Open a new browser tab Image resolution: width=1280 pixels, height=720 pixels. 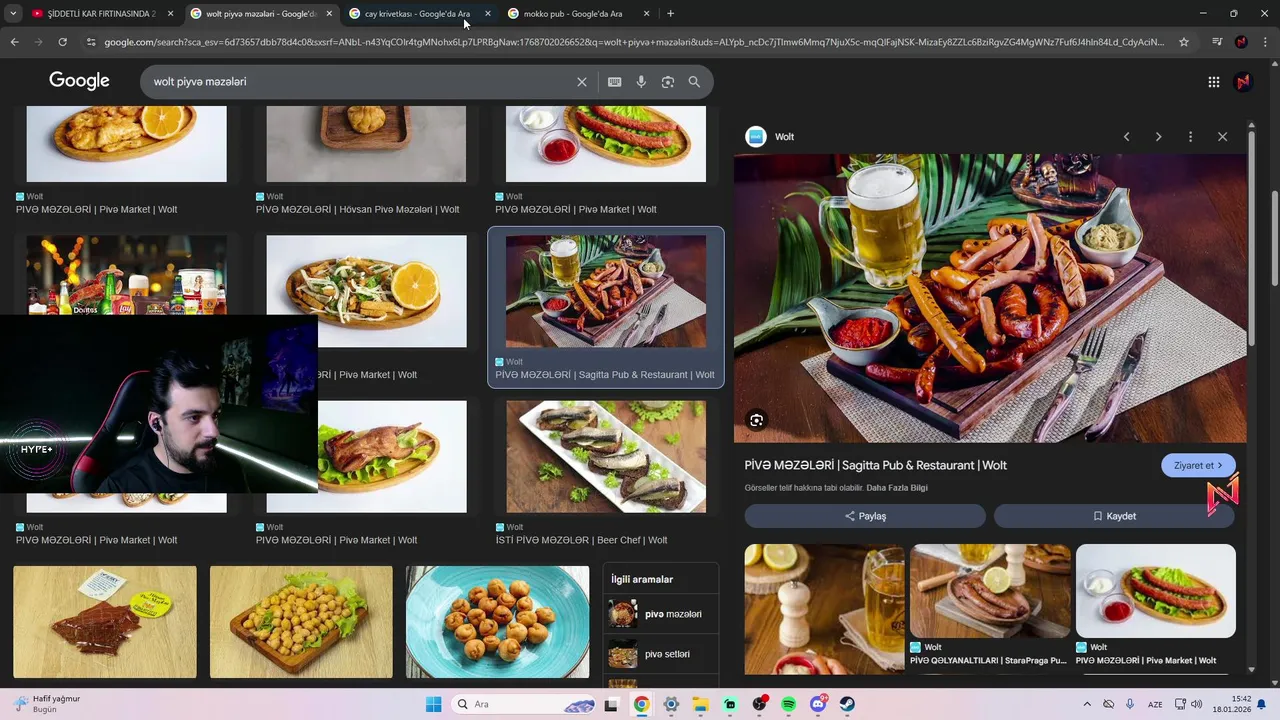pyautogui.click(x=670, y=14)
